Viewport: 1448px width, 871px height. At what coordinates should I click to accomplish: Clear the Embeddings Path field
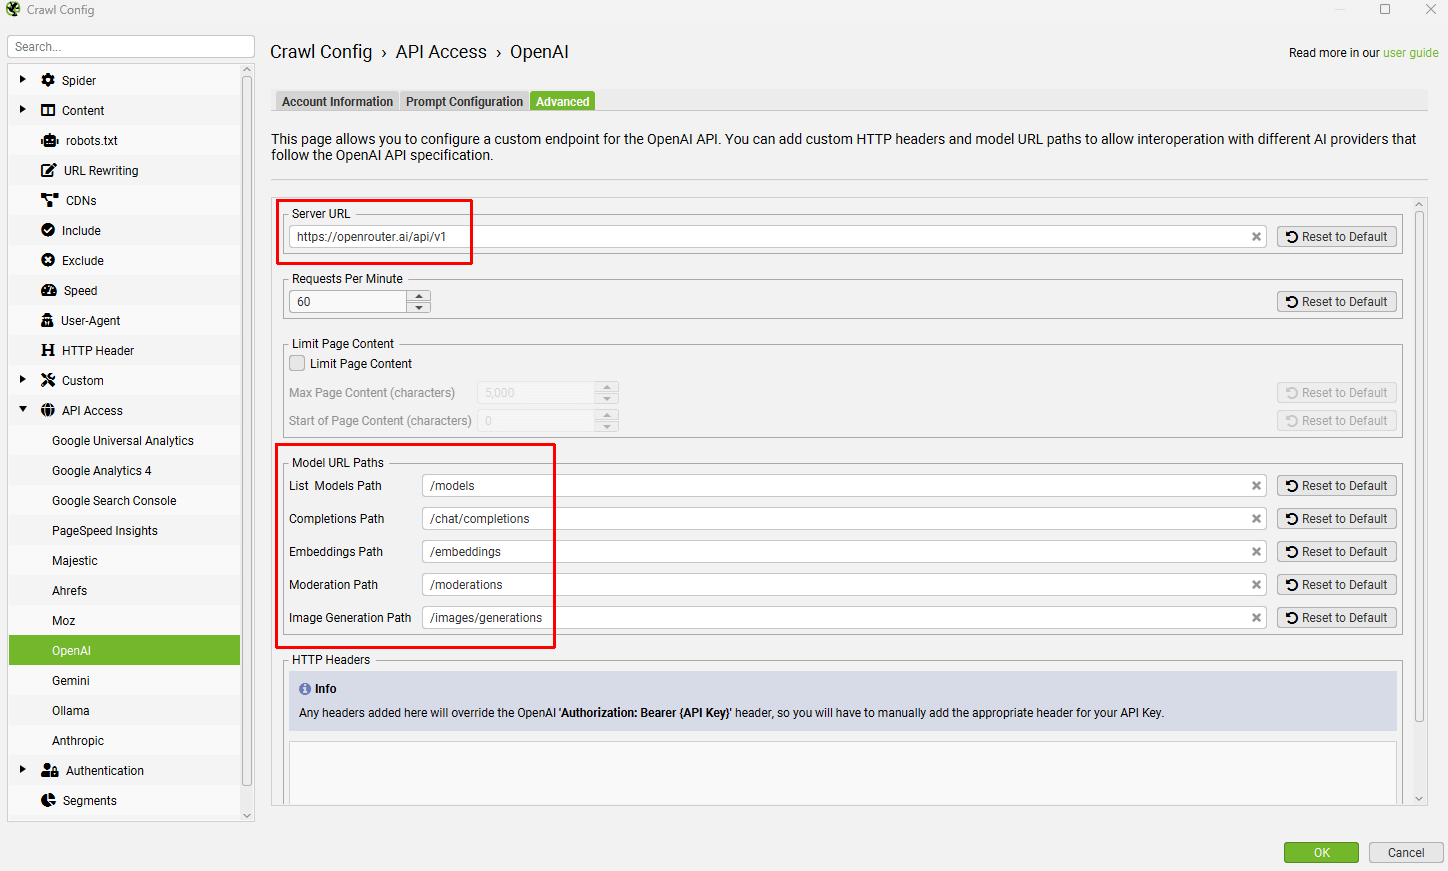point(1256,552)
